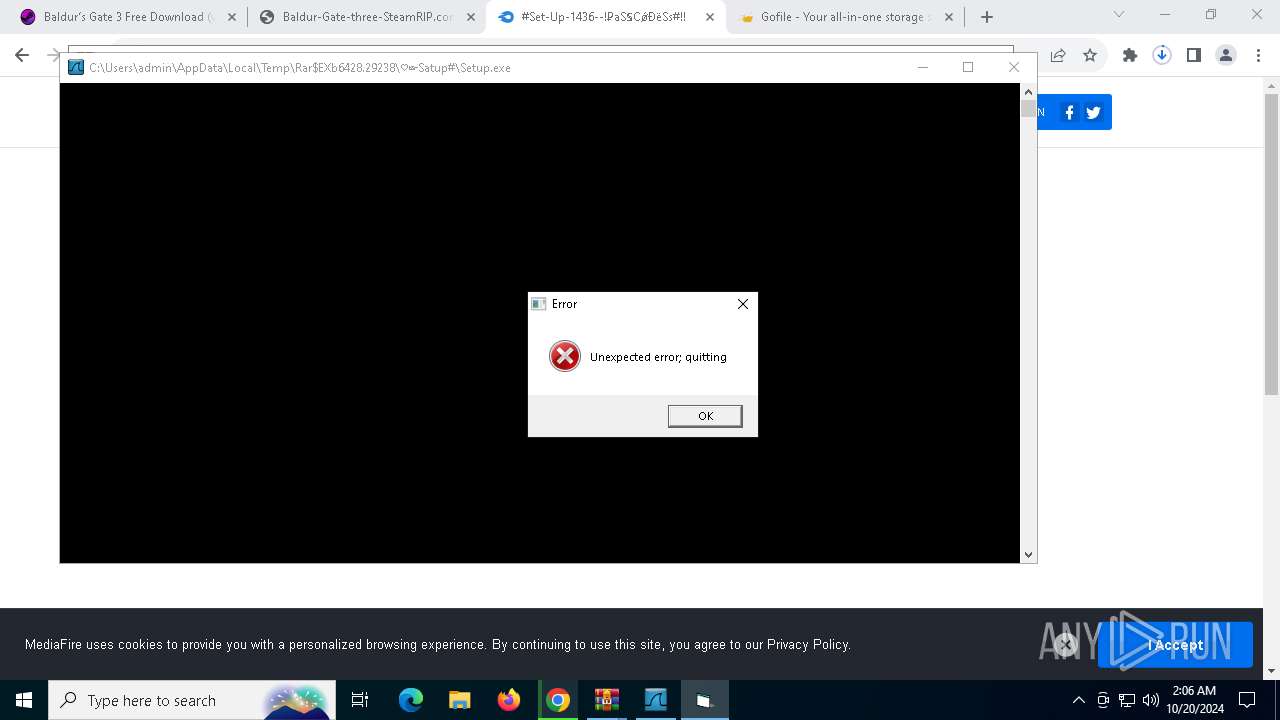The width and height of the screenshot is (1280, 720).
Task: Switch to the Gofile storage tab
Action: [844, 17]
